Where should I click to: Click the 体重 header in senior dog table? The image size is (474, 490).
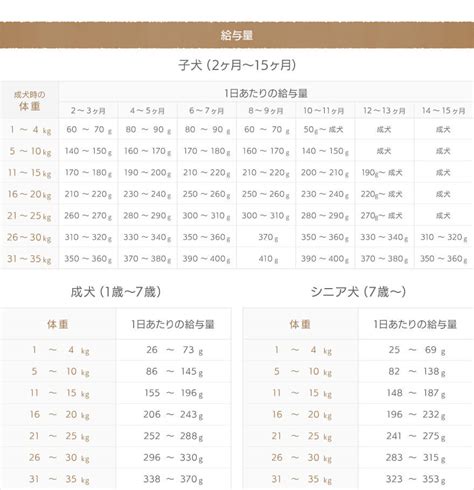coord(300,324)
